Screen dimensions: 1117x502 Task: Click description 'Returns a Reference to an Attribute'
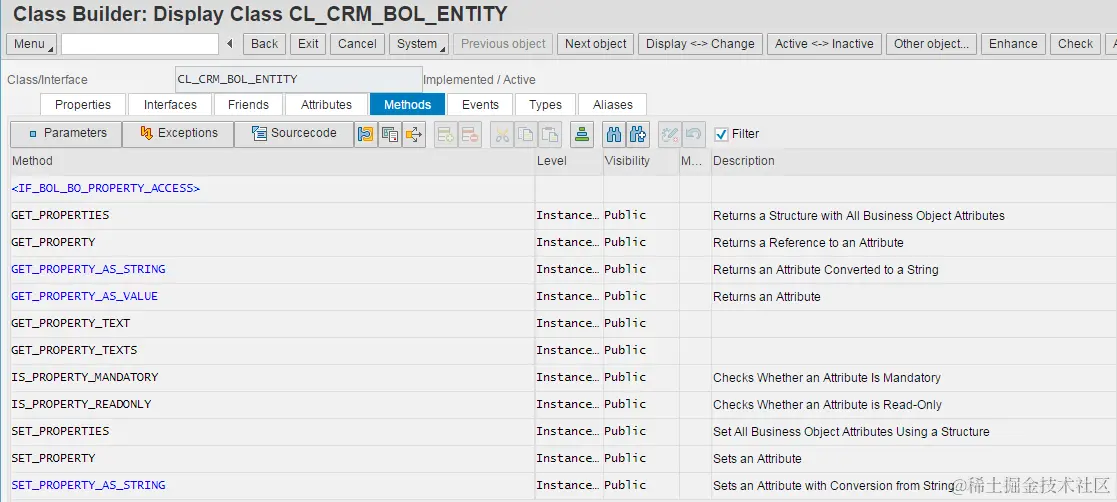click(x=808, y=243)
